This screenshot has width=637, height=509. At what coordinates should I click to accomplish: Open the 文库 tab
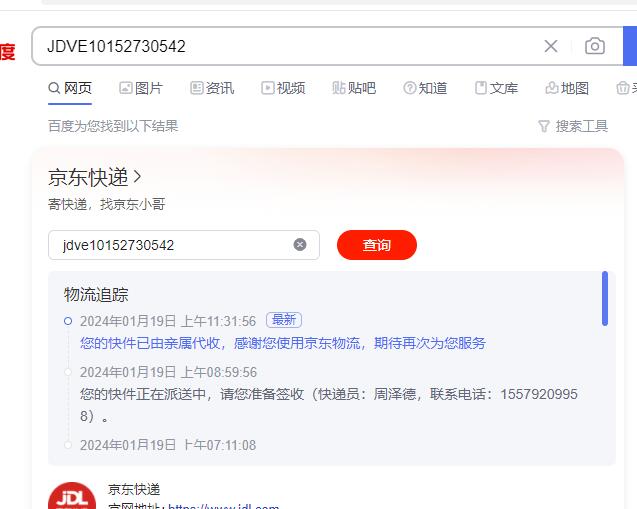pyautogui.click(x=496, y=88)
